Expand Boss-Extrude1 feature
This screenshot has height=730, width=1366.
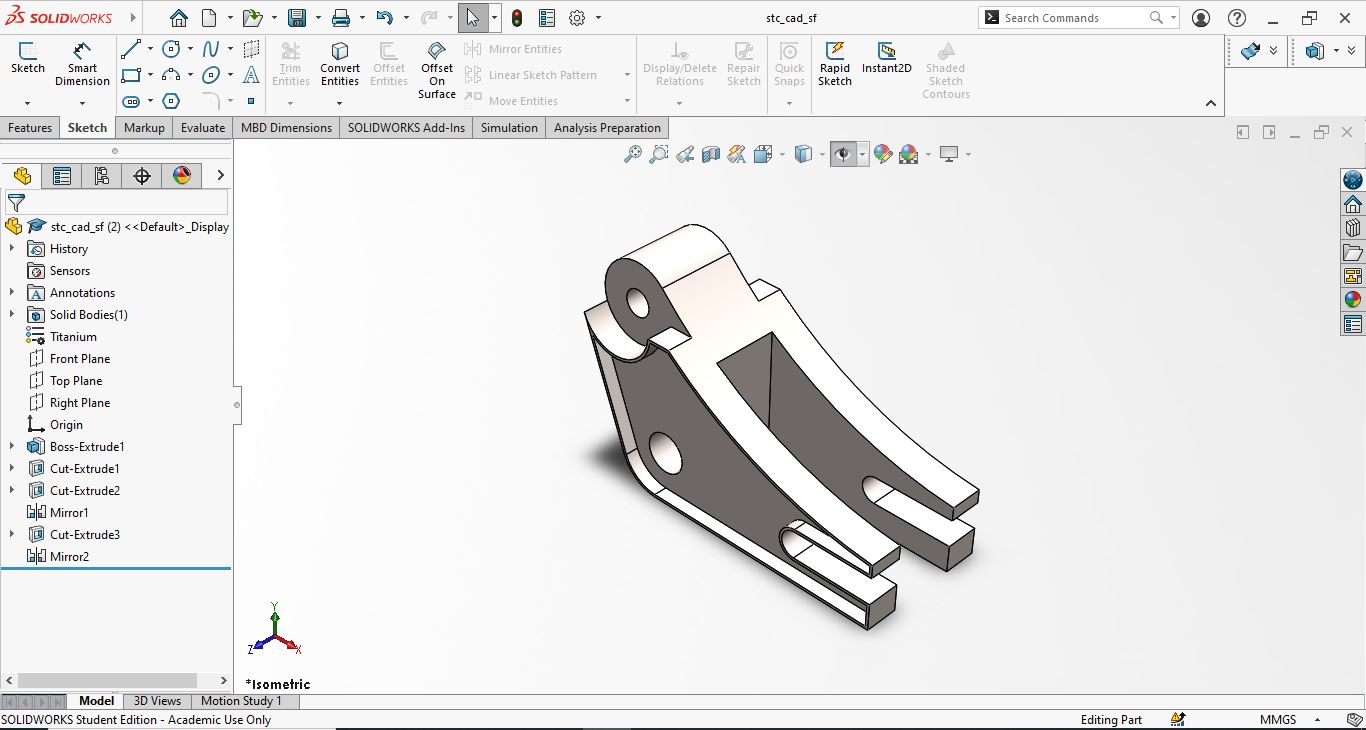coord(12,447)
